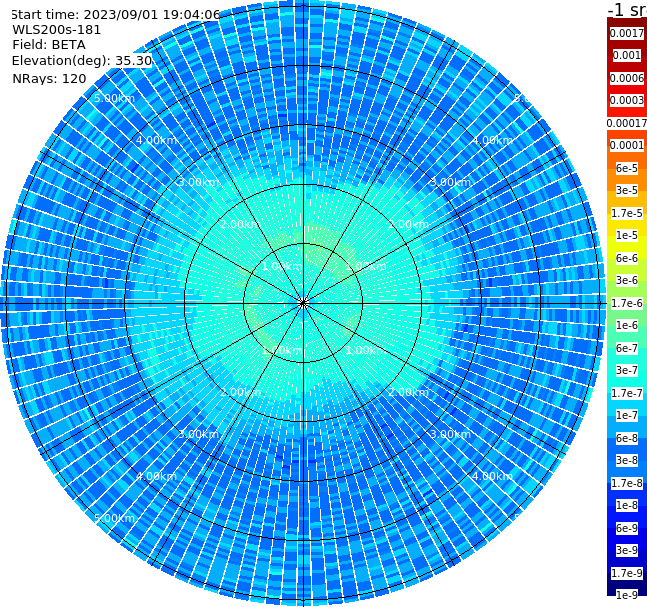The width and height of the screenshot is (647, 607).
Task: Click the 6e-5 colorbar tick label
Action: 627,168
